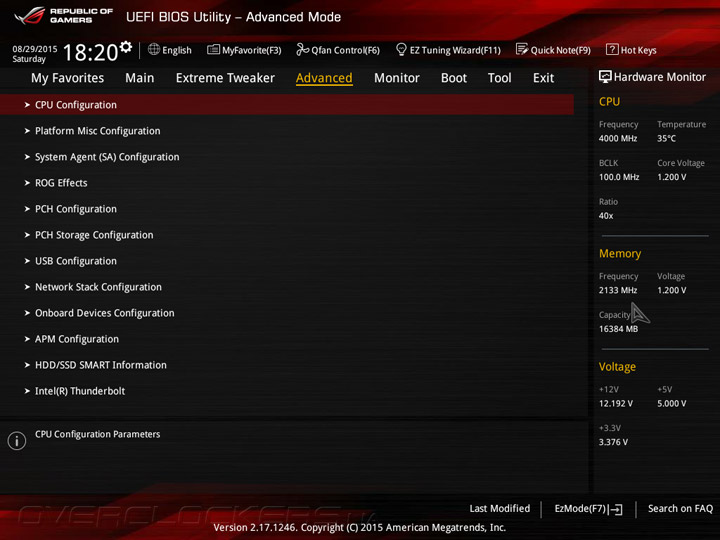Go to the Exit tab
Viewport: 720px width, 540px height.
[543, 78]
